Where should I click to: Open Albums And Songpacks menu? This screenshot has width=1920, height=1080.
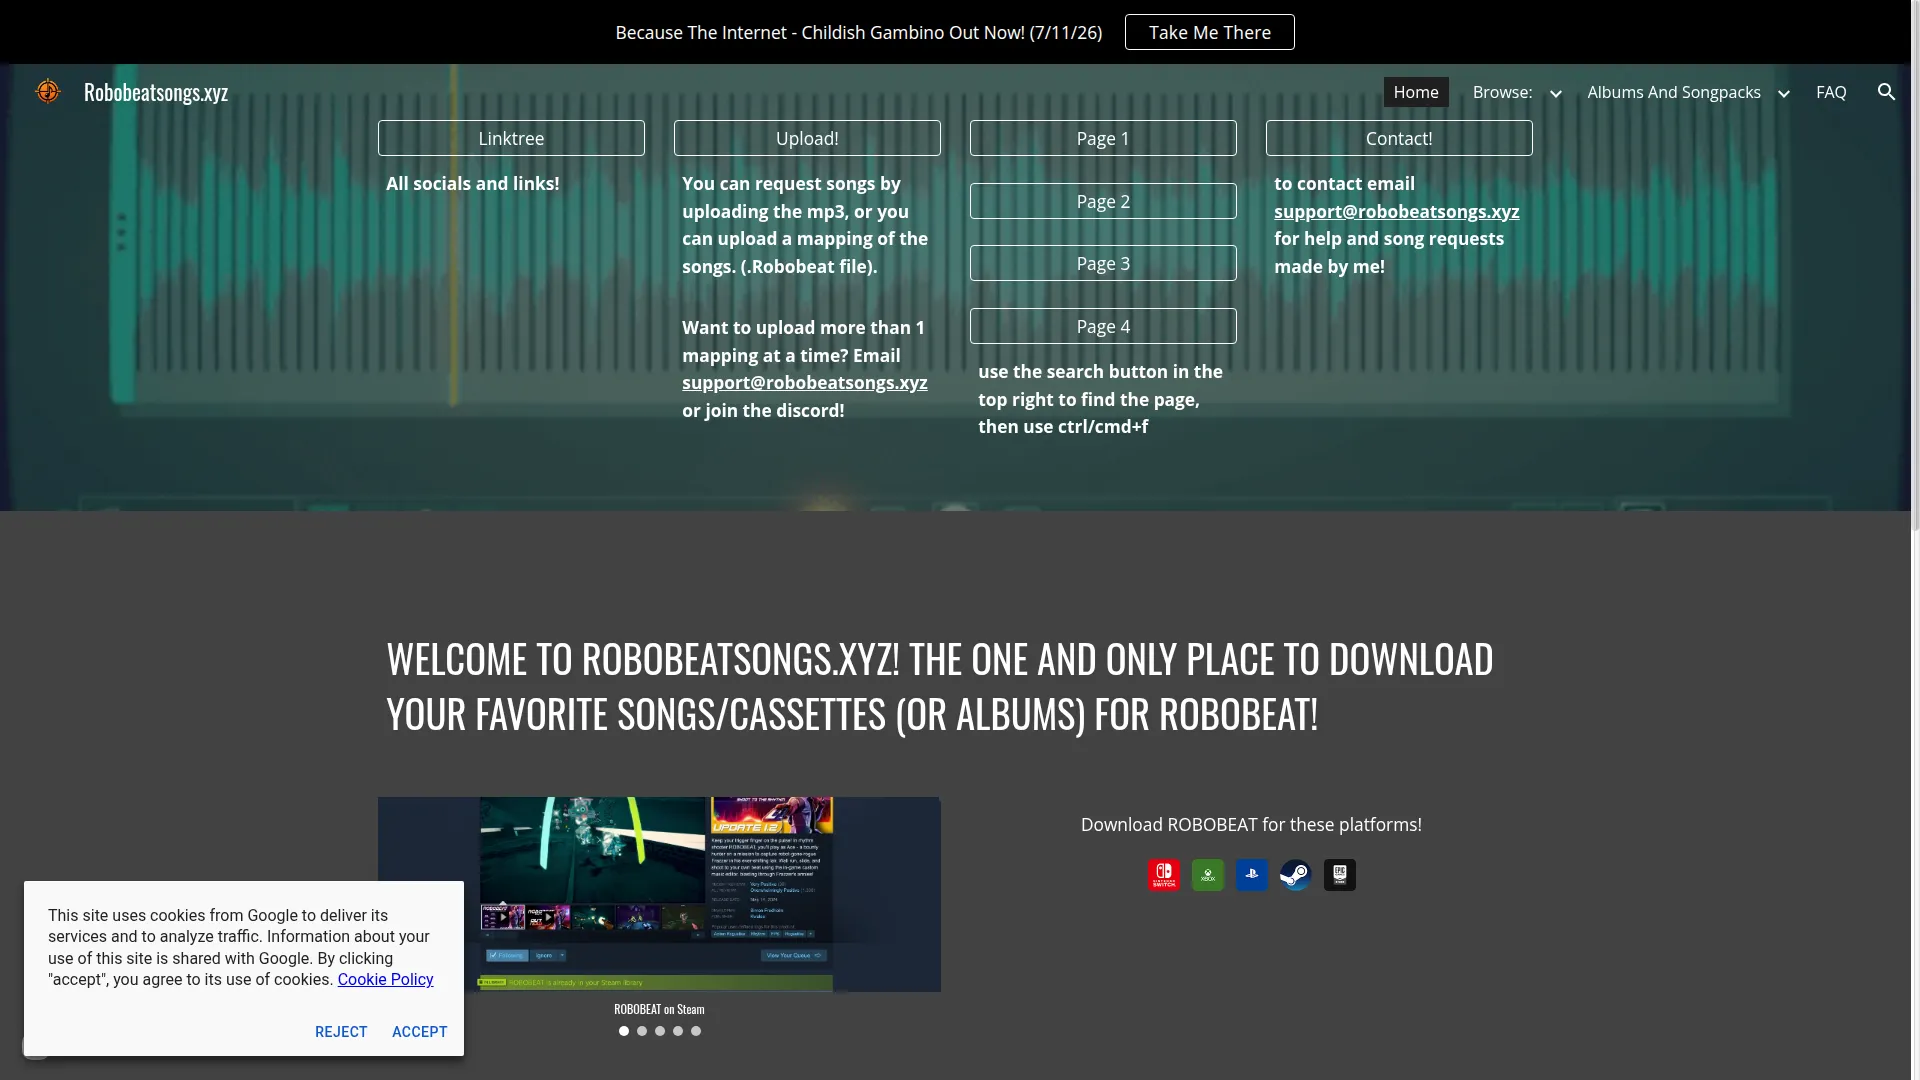(1674, 92)
